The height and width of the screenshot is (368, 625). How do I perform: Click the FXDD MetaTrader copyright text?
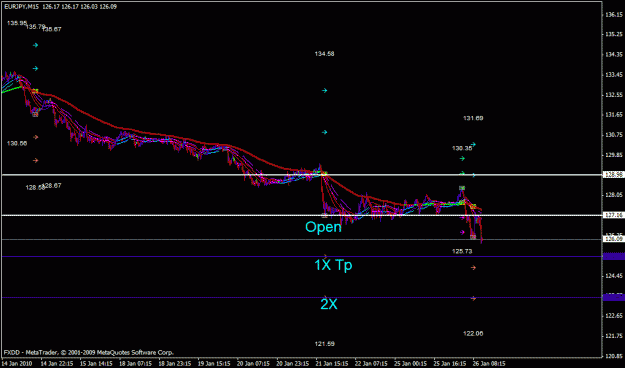pos(88,352)
